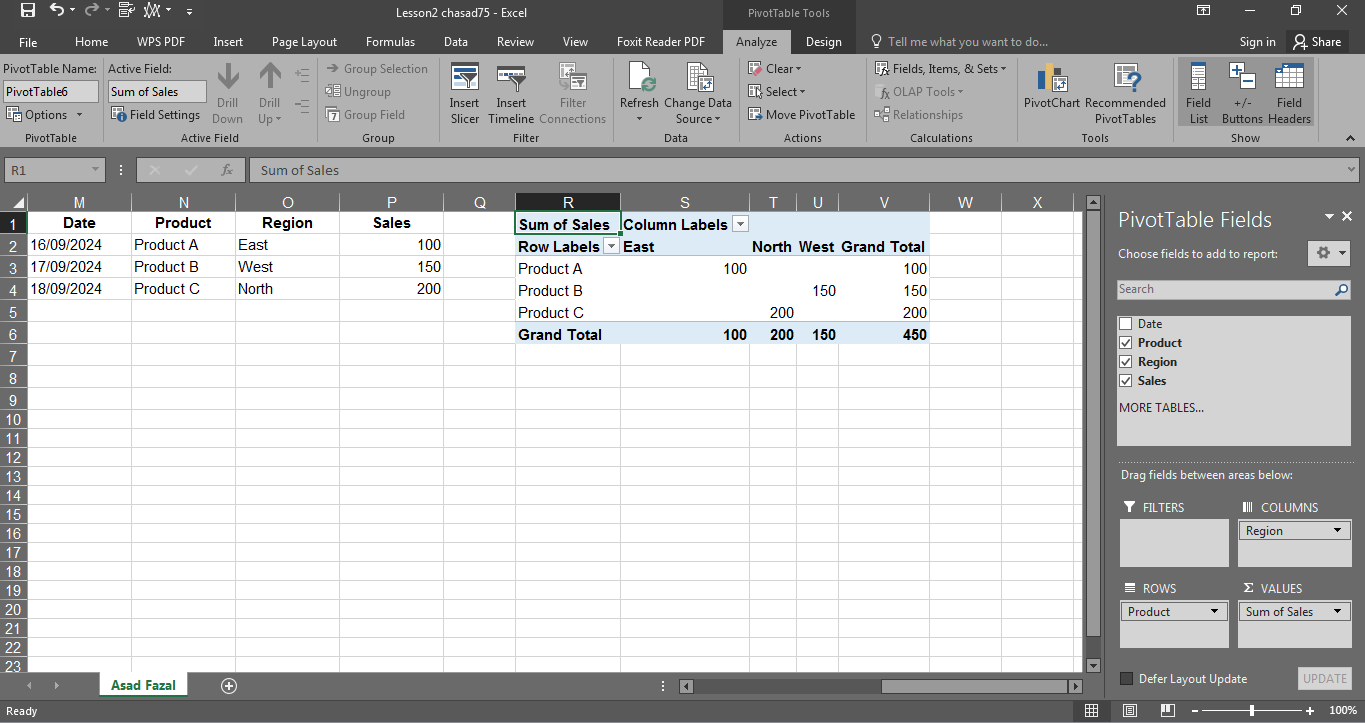The height and width of the screenshot is (723, 1365).
Task: Toggle the Field List pane
Action: click(1198, 94)
